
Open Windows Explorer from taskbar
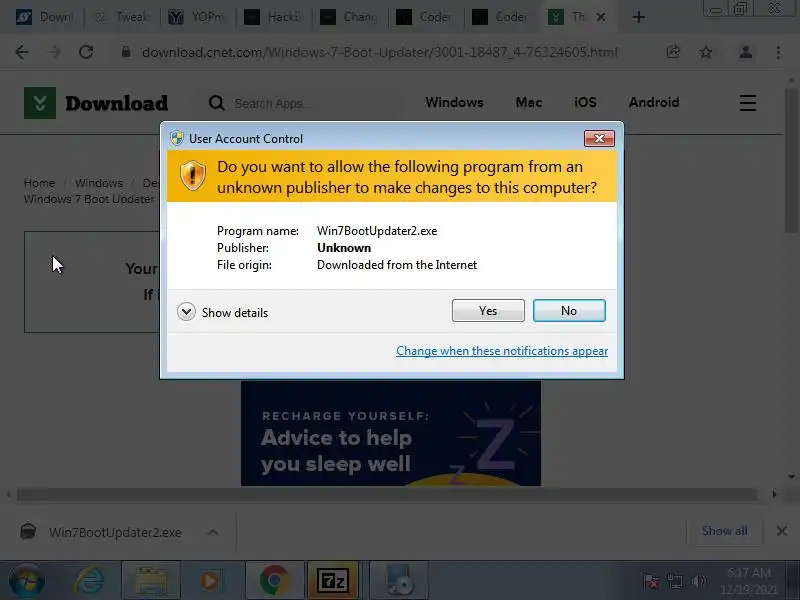151,581
